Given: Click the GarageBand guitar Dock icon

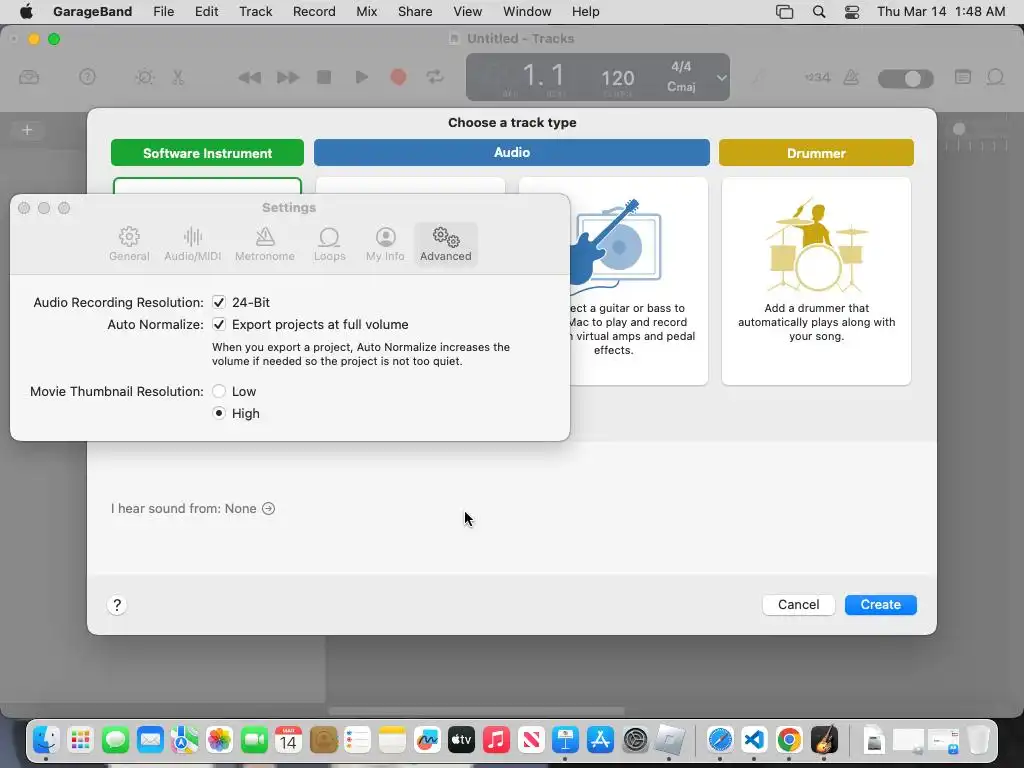Looking at the screenshot, I should pos(824,740).
